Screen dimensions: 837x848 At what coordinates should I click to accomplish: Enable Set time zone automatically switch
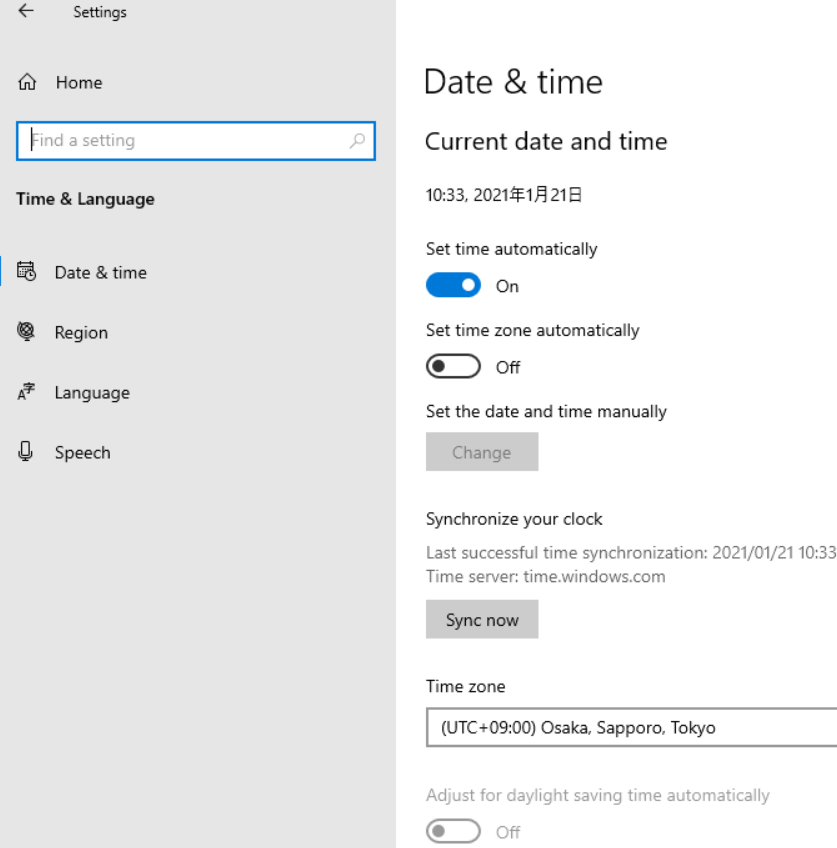coord(453,367)
